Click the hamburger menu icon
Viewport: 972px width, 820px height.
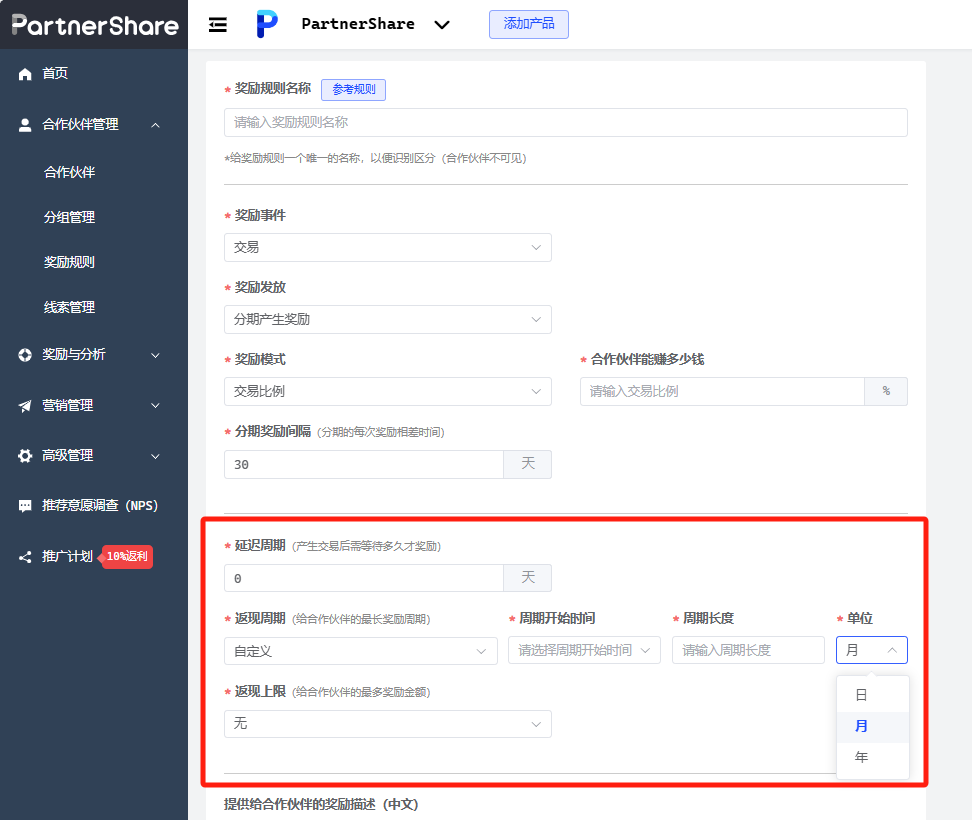click(x=217, y=25)
